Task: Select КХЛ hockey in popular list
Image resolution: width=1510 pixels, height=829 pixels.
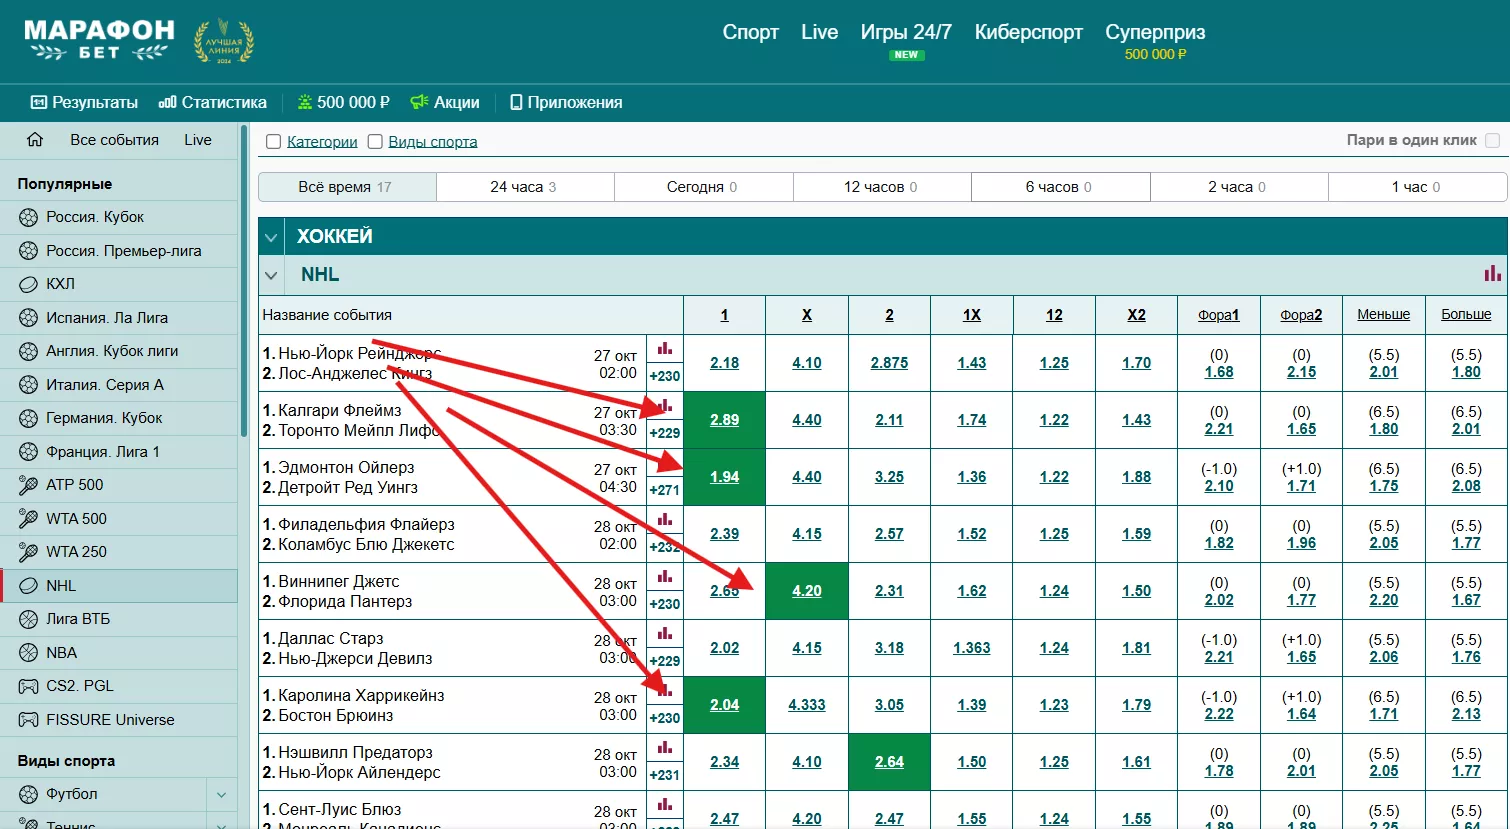Action: tap(119, 284)
